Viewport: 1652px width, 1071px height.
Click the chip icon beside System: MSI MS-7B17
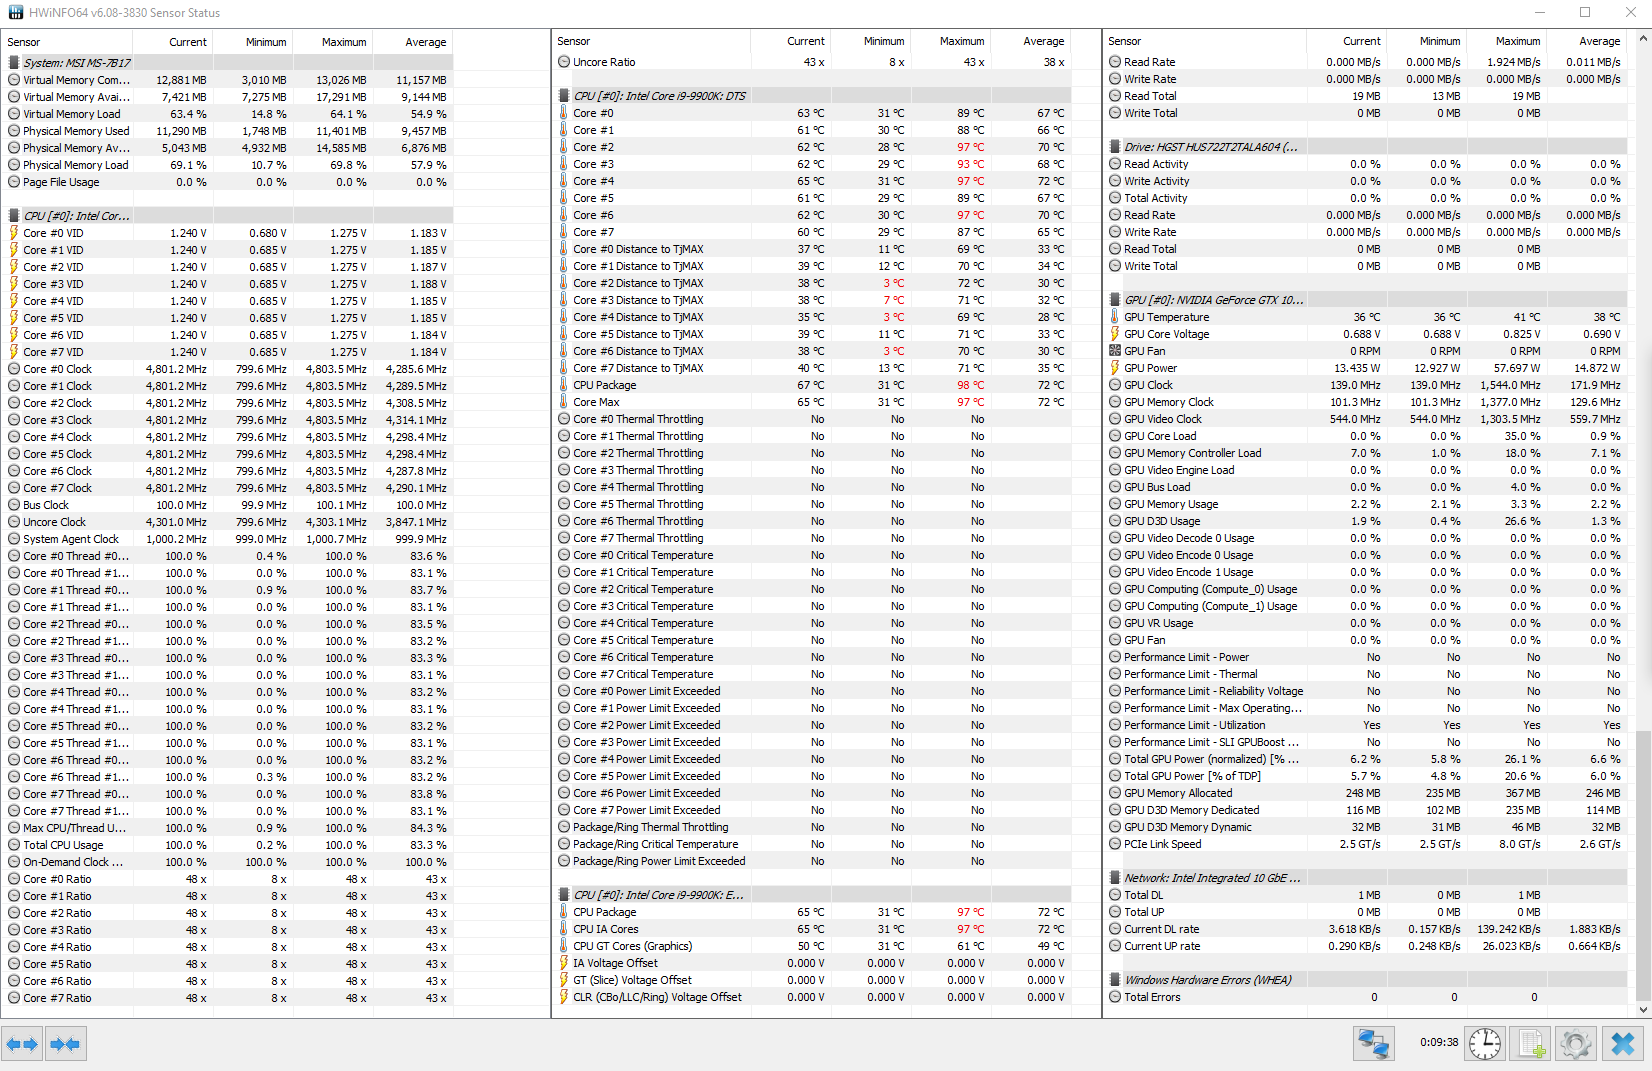14,63
